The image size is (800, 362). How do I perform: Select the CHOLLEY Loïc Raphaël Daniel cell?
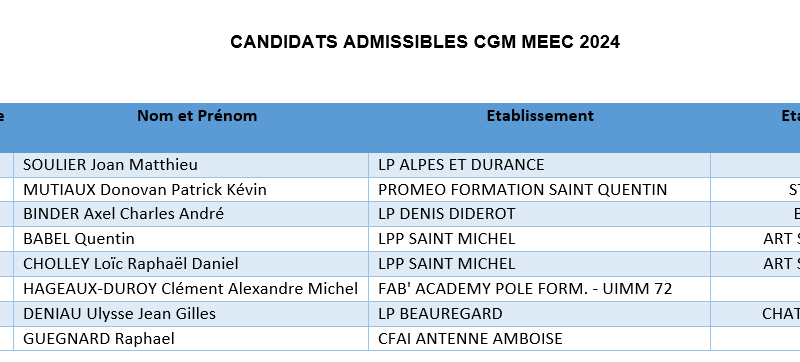[191, 264]
